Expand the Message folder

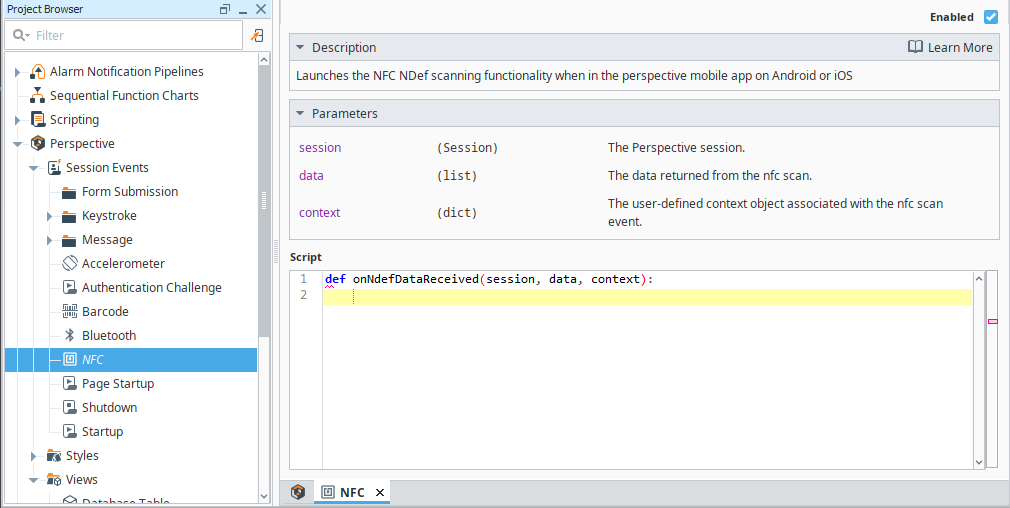click(50, 240)
